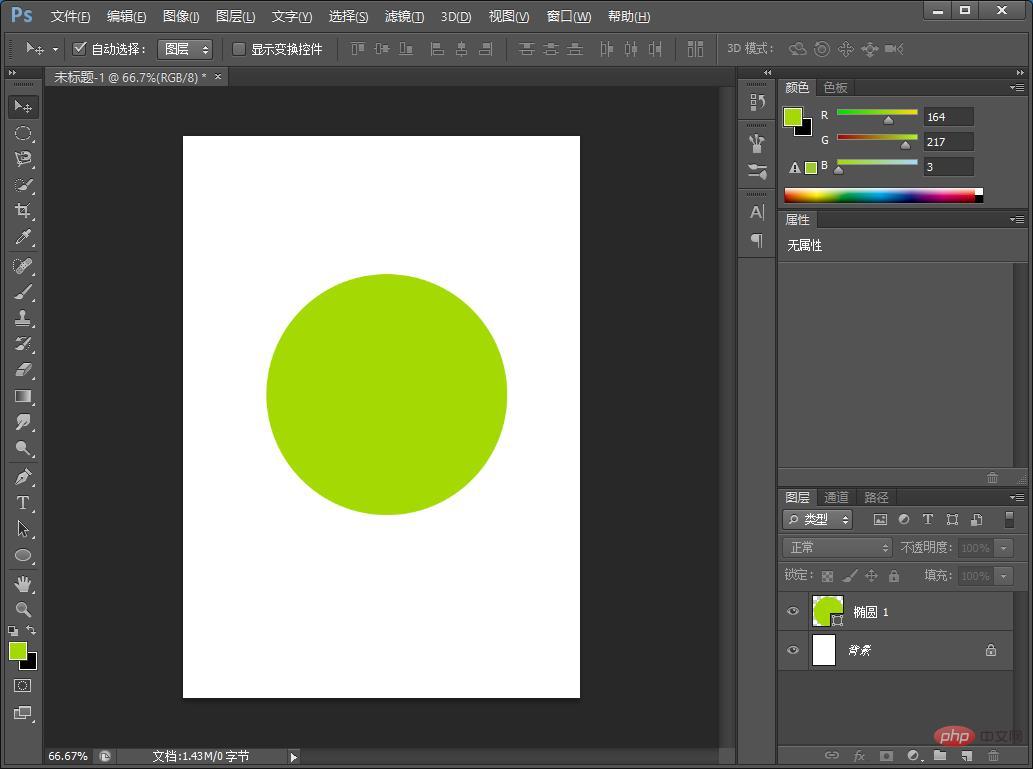Select the Eraser tool
This screenshot has height=769, width=1033.
(x=23, y=370)
